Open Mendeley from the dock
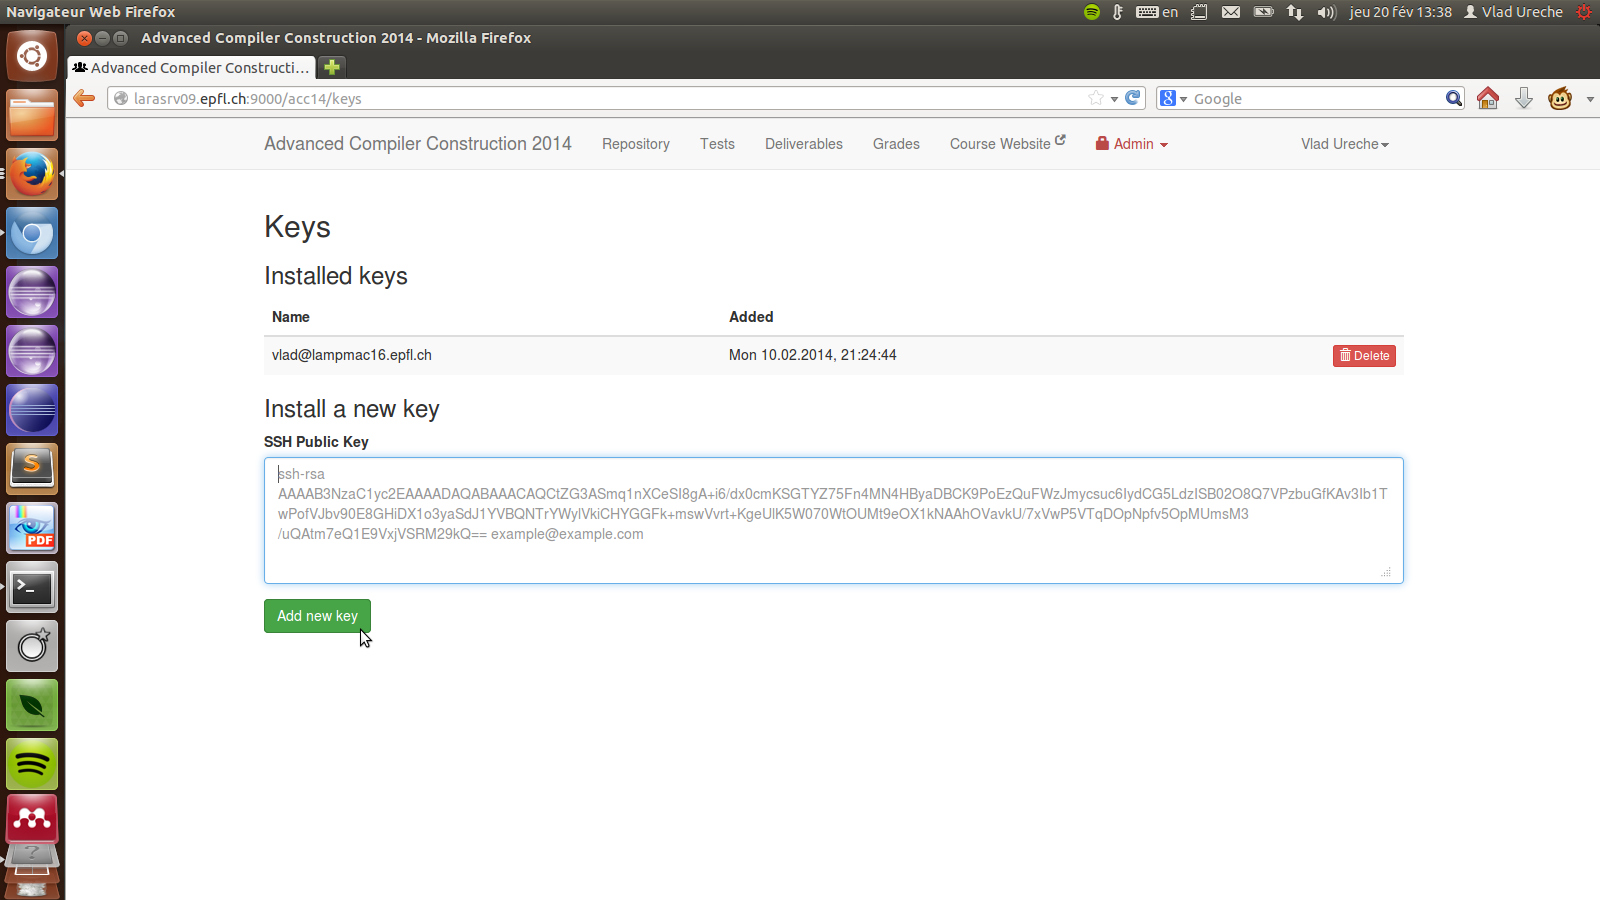 tap(32, 820)
